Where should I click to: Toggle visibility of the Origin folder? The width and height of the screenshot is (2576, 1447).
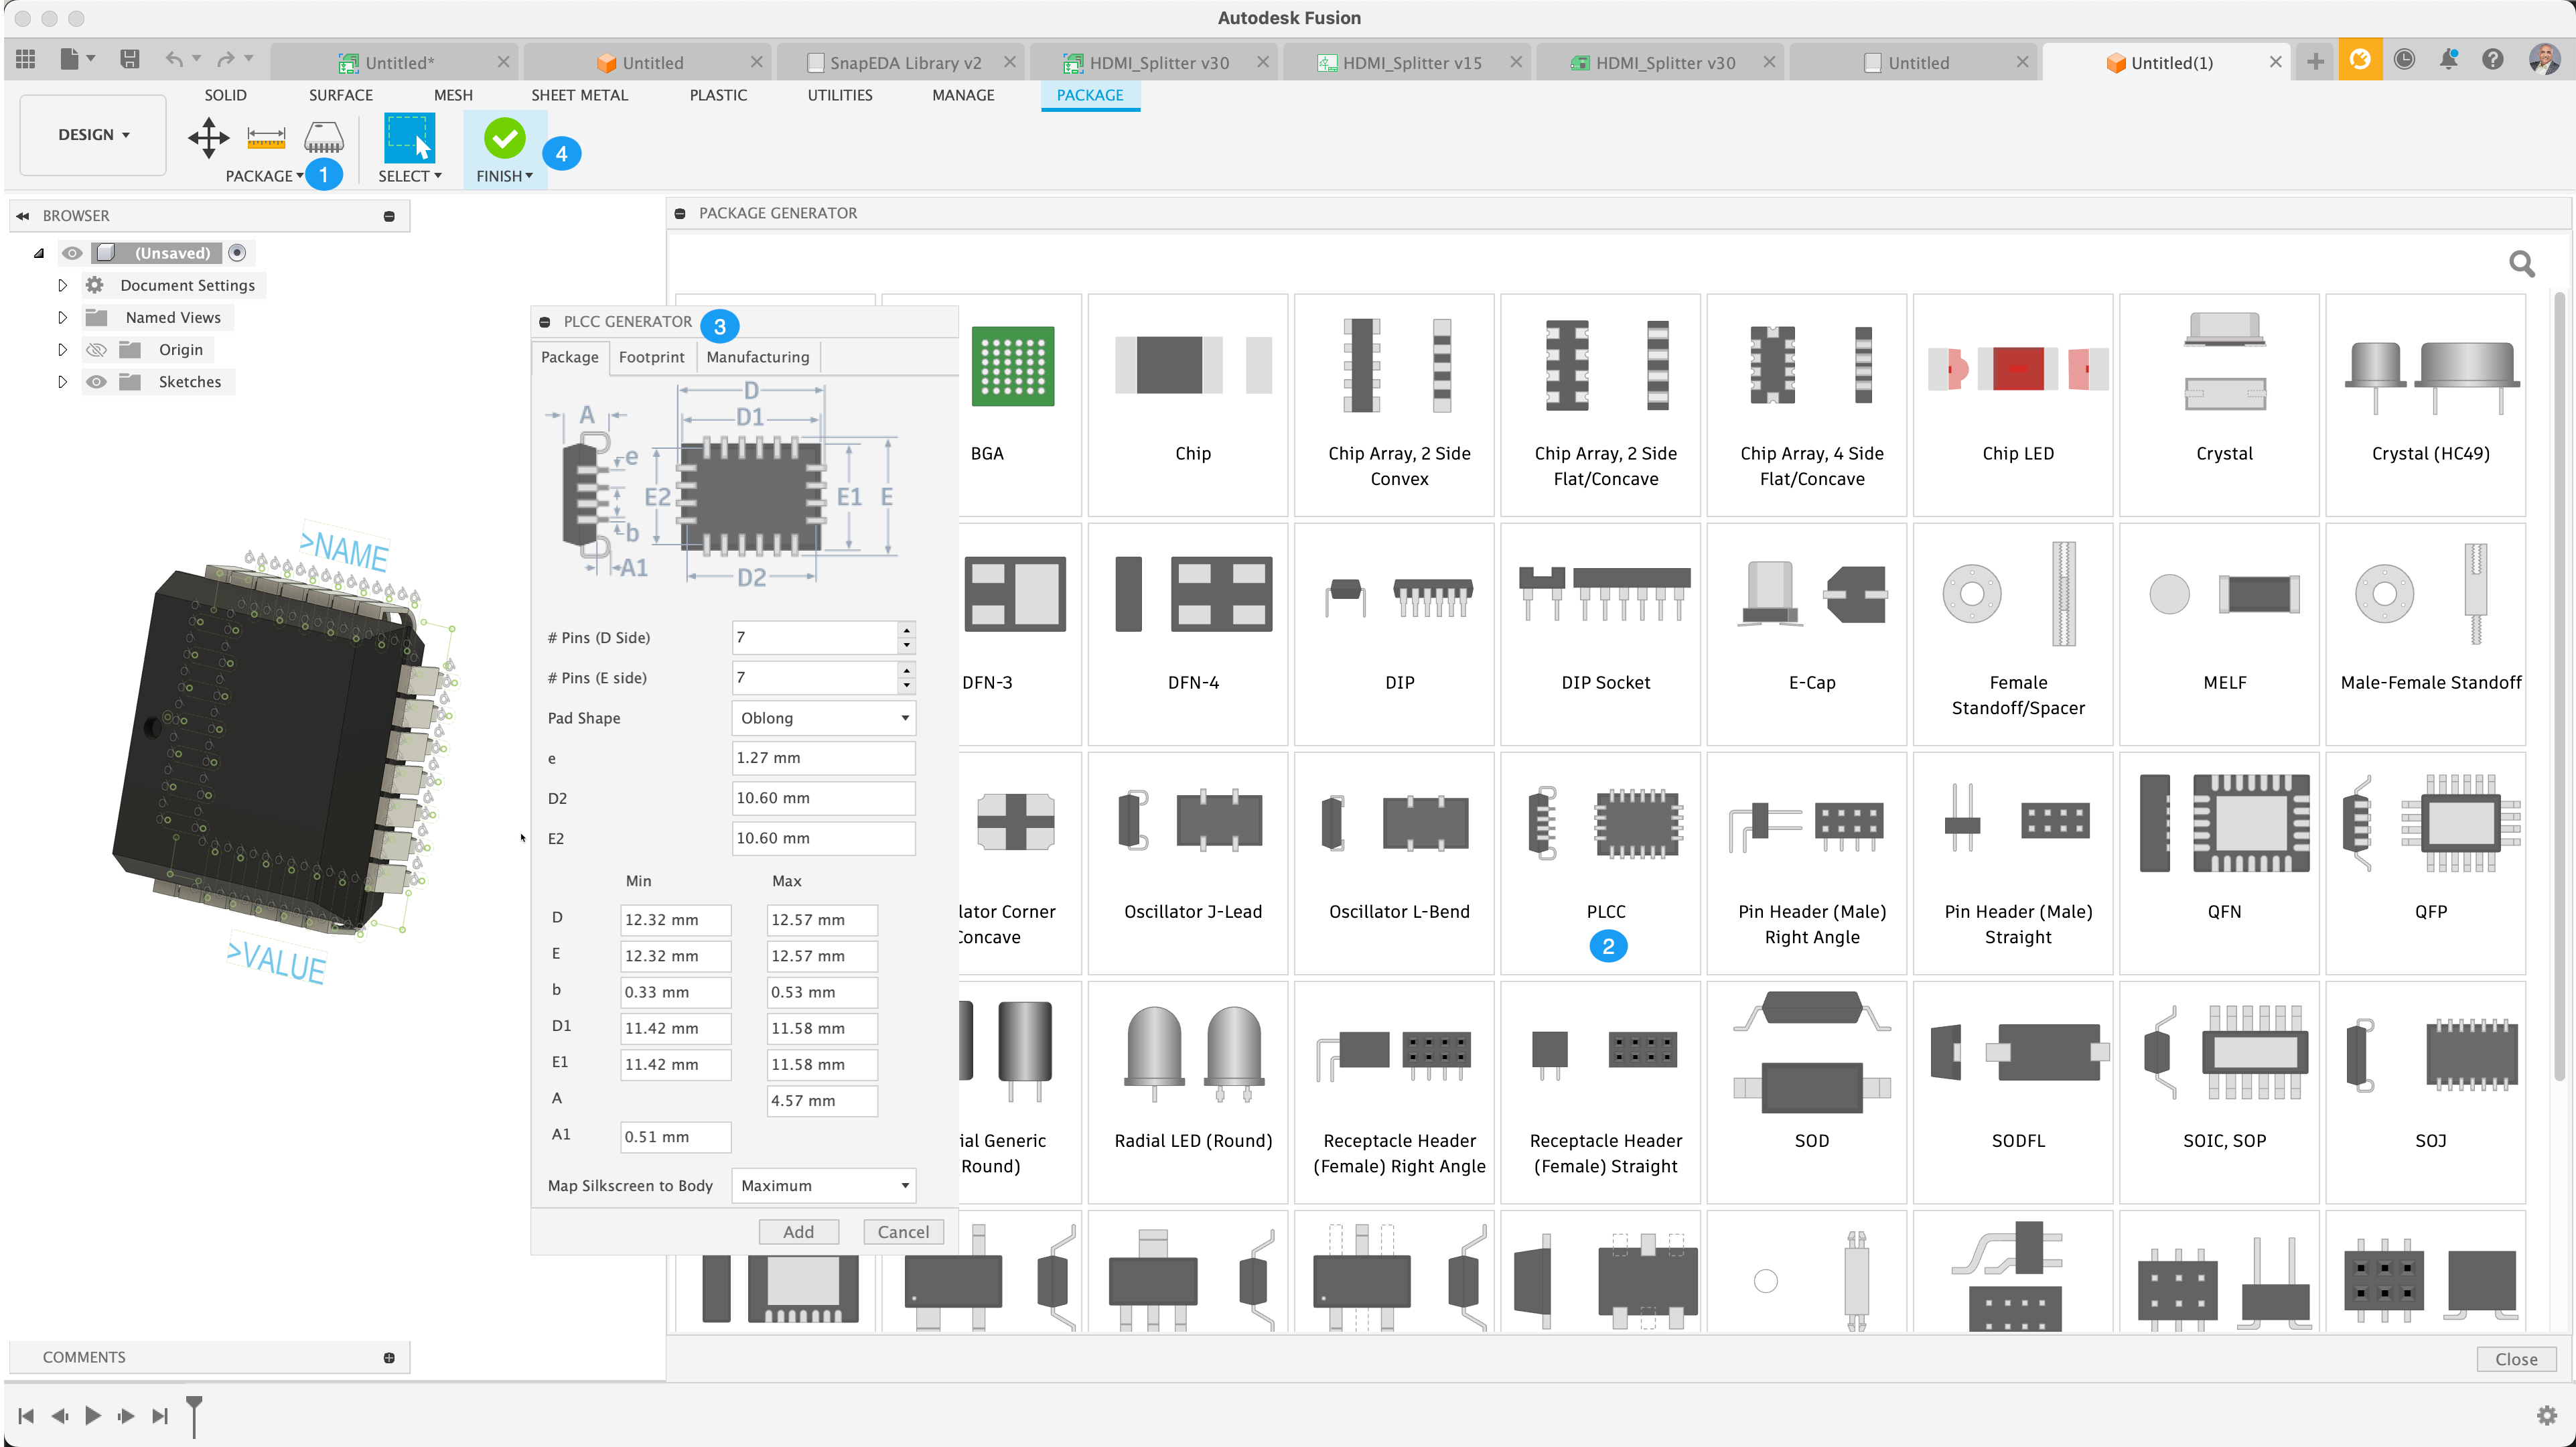tap(96, 349)
